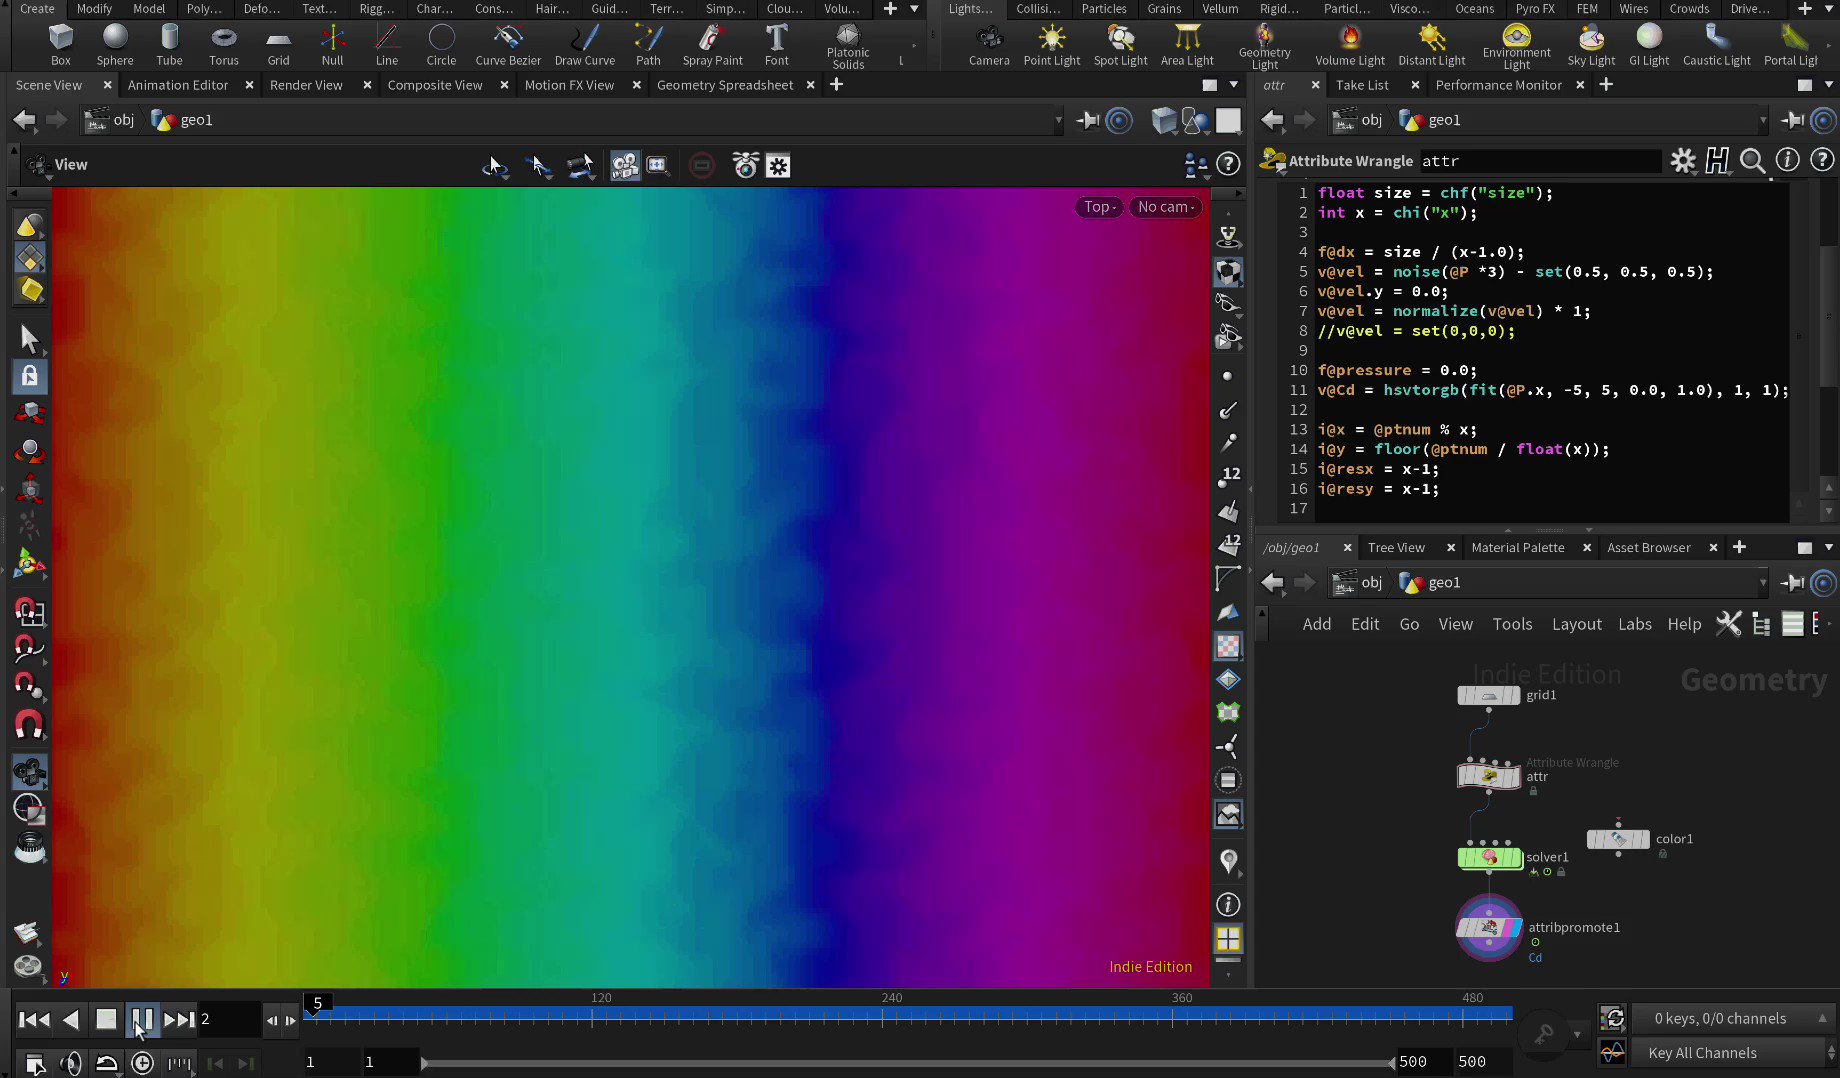The image size is (1840, 1078).
Task: Search parameters with the magnifier icon
Action: tap(1752, 161)
